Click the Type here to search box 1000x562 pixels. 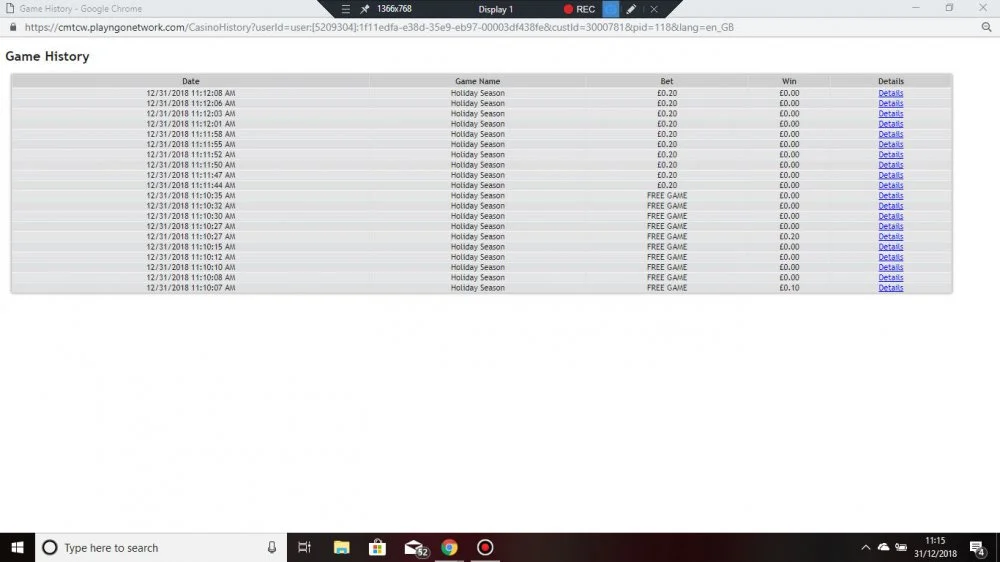(x=161, y=547)
